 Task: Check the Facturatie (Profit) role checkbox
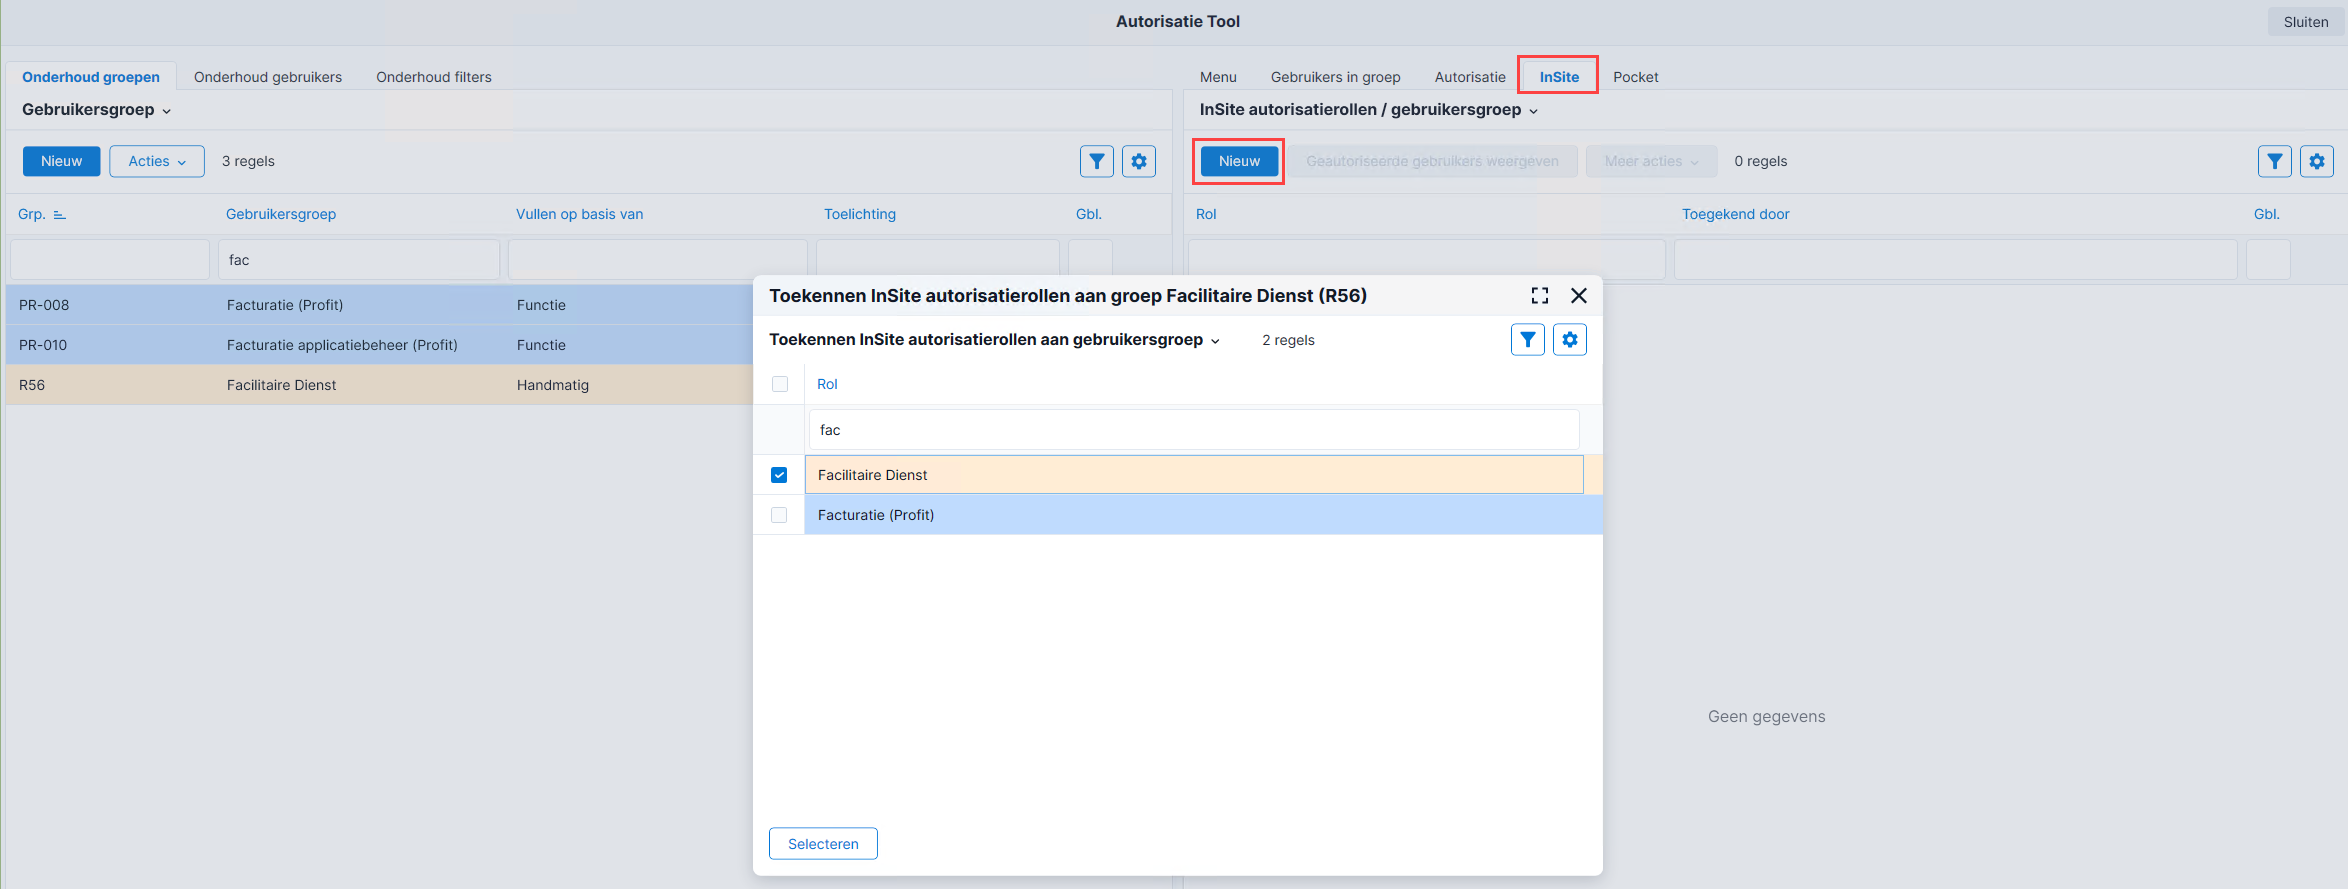point(779,515)
